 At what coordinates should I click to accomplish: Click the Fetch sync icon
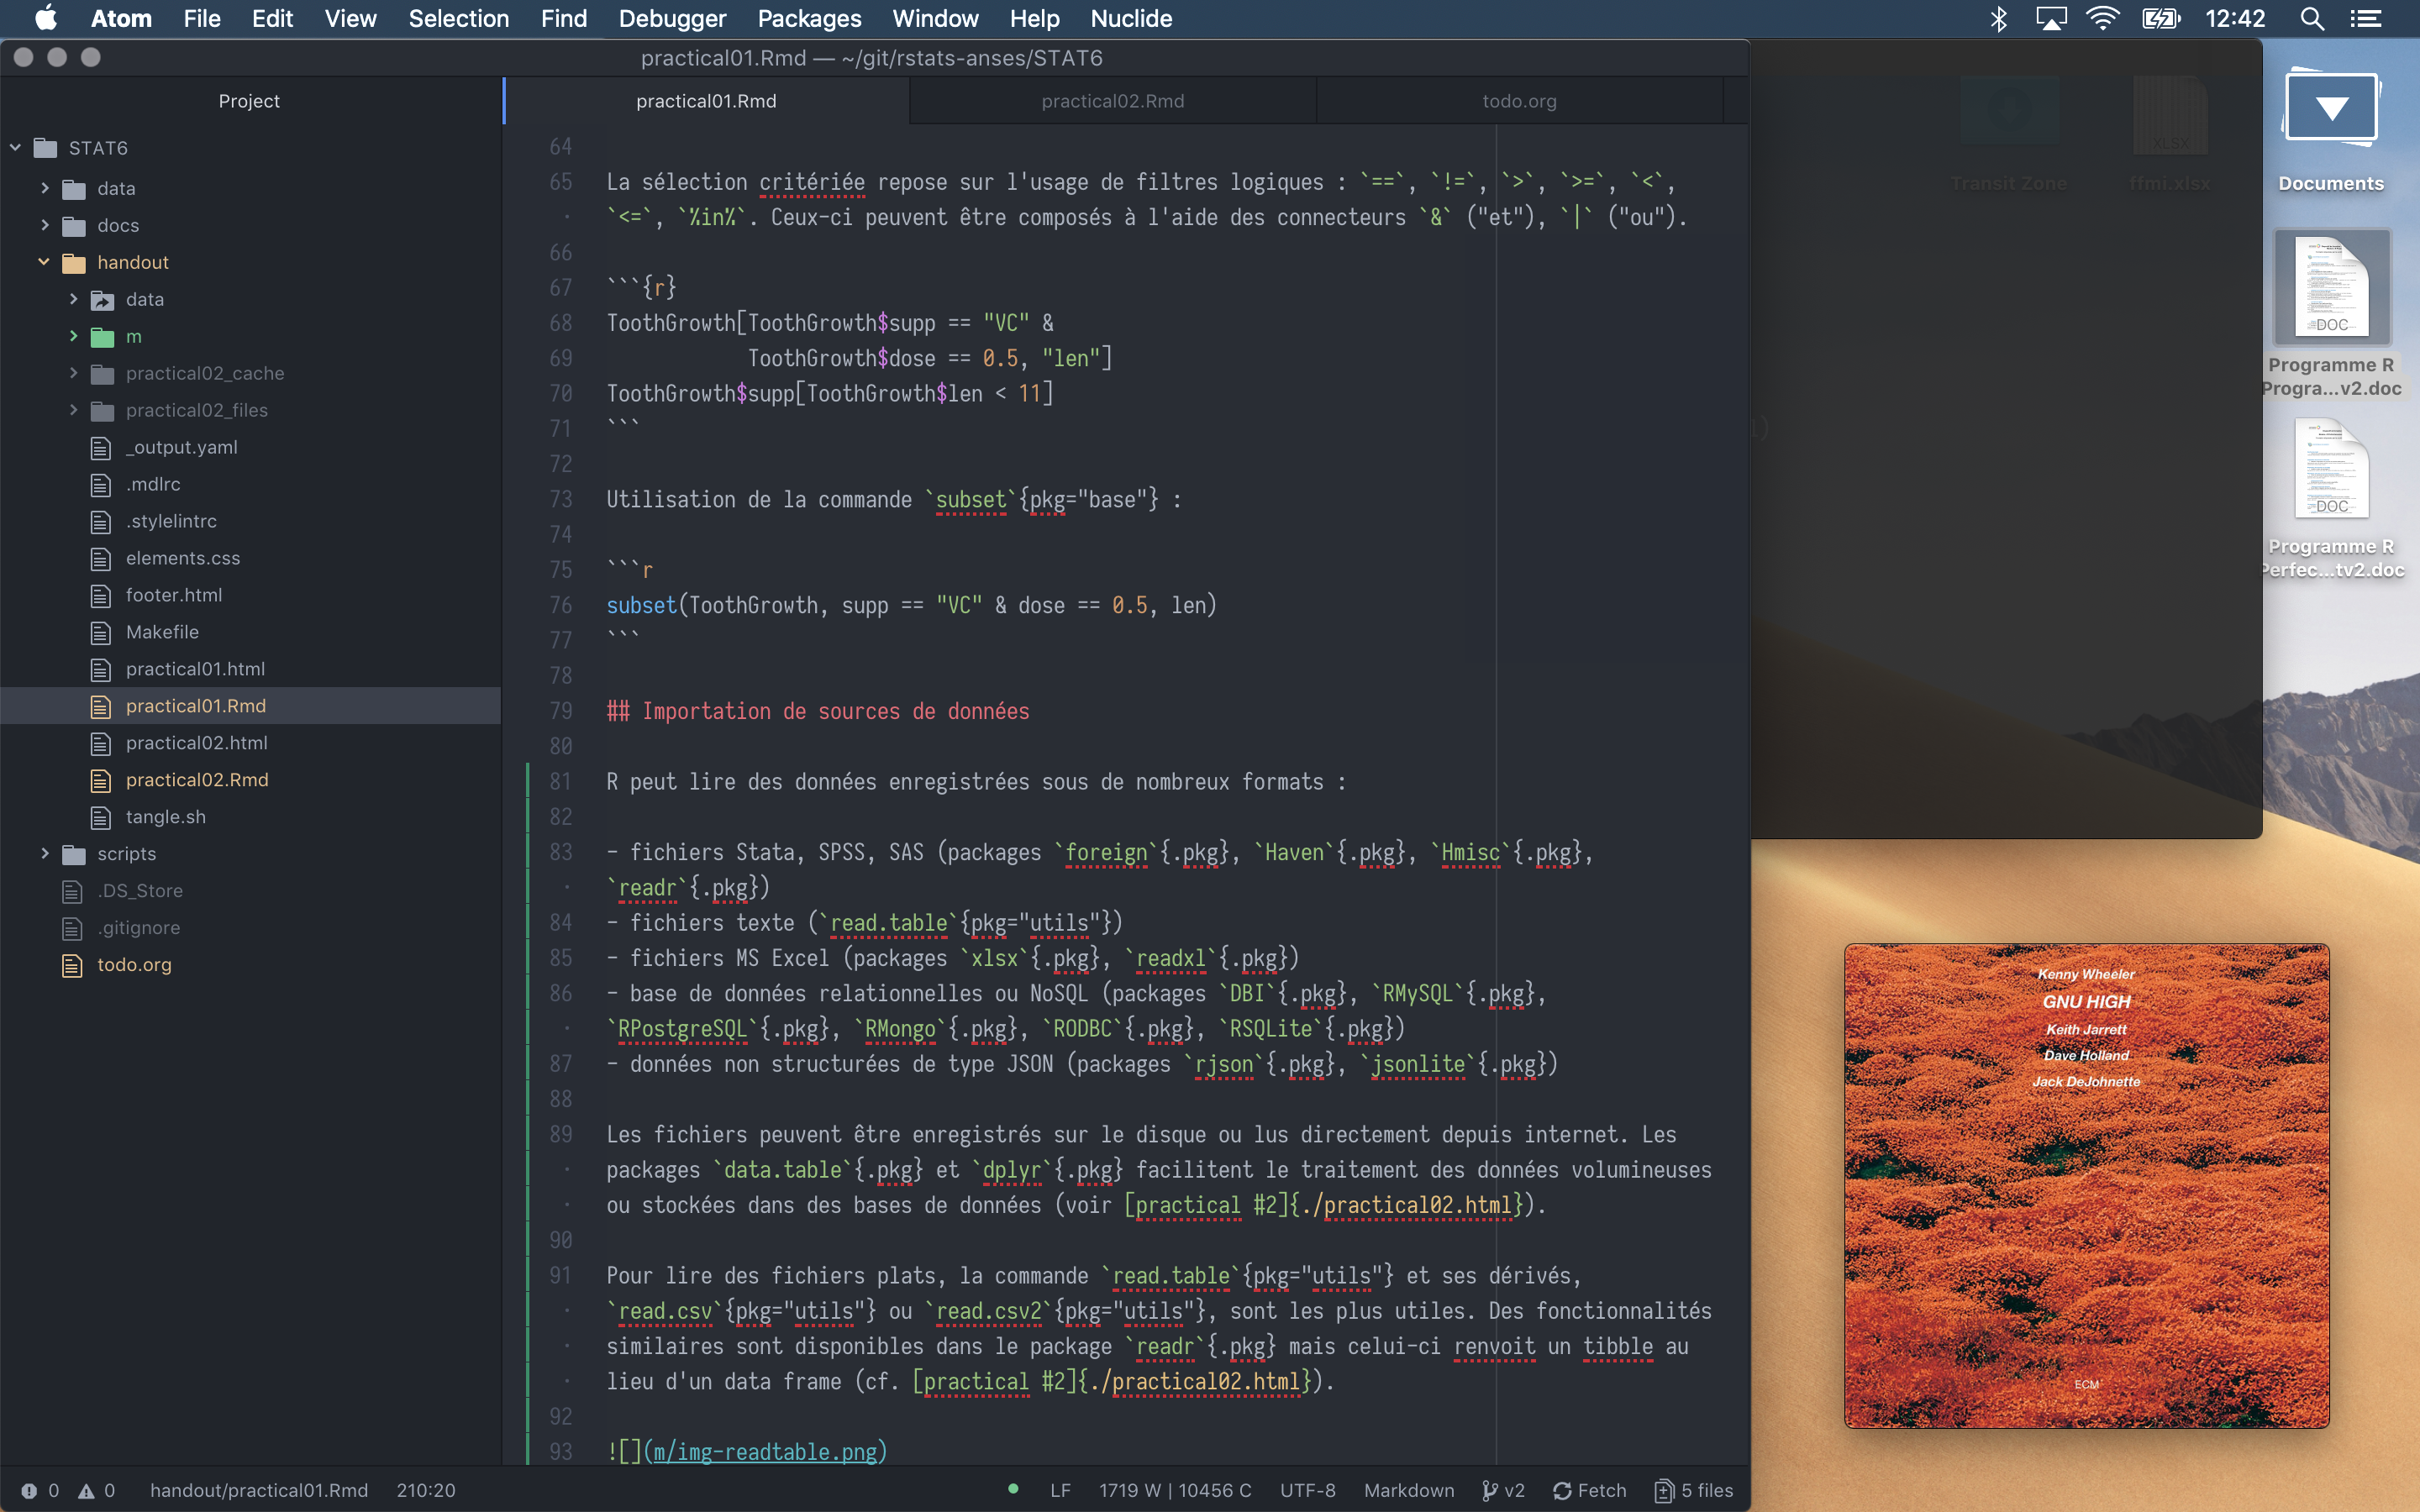(x=1562, y=1491)
